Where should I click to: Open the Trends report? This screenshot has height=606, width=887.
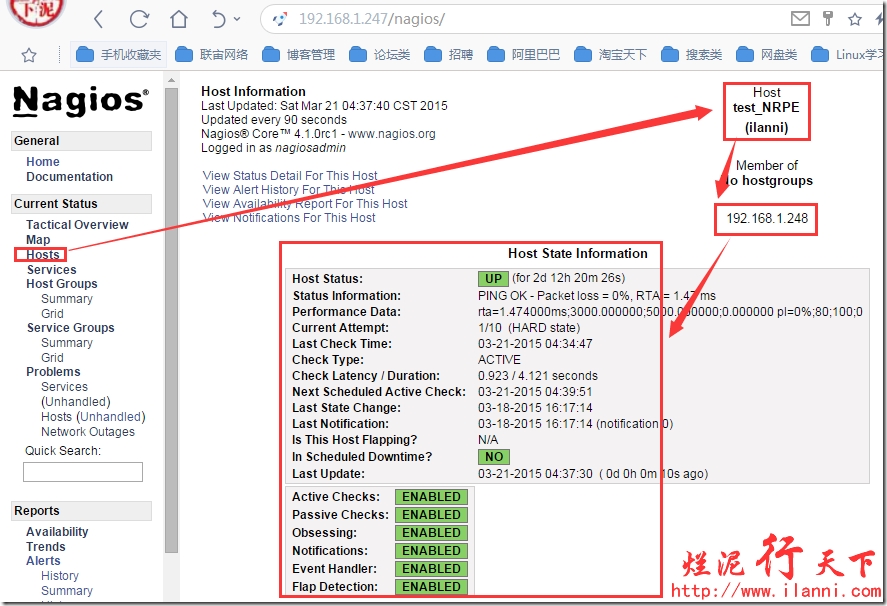point(46,547)
